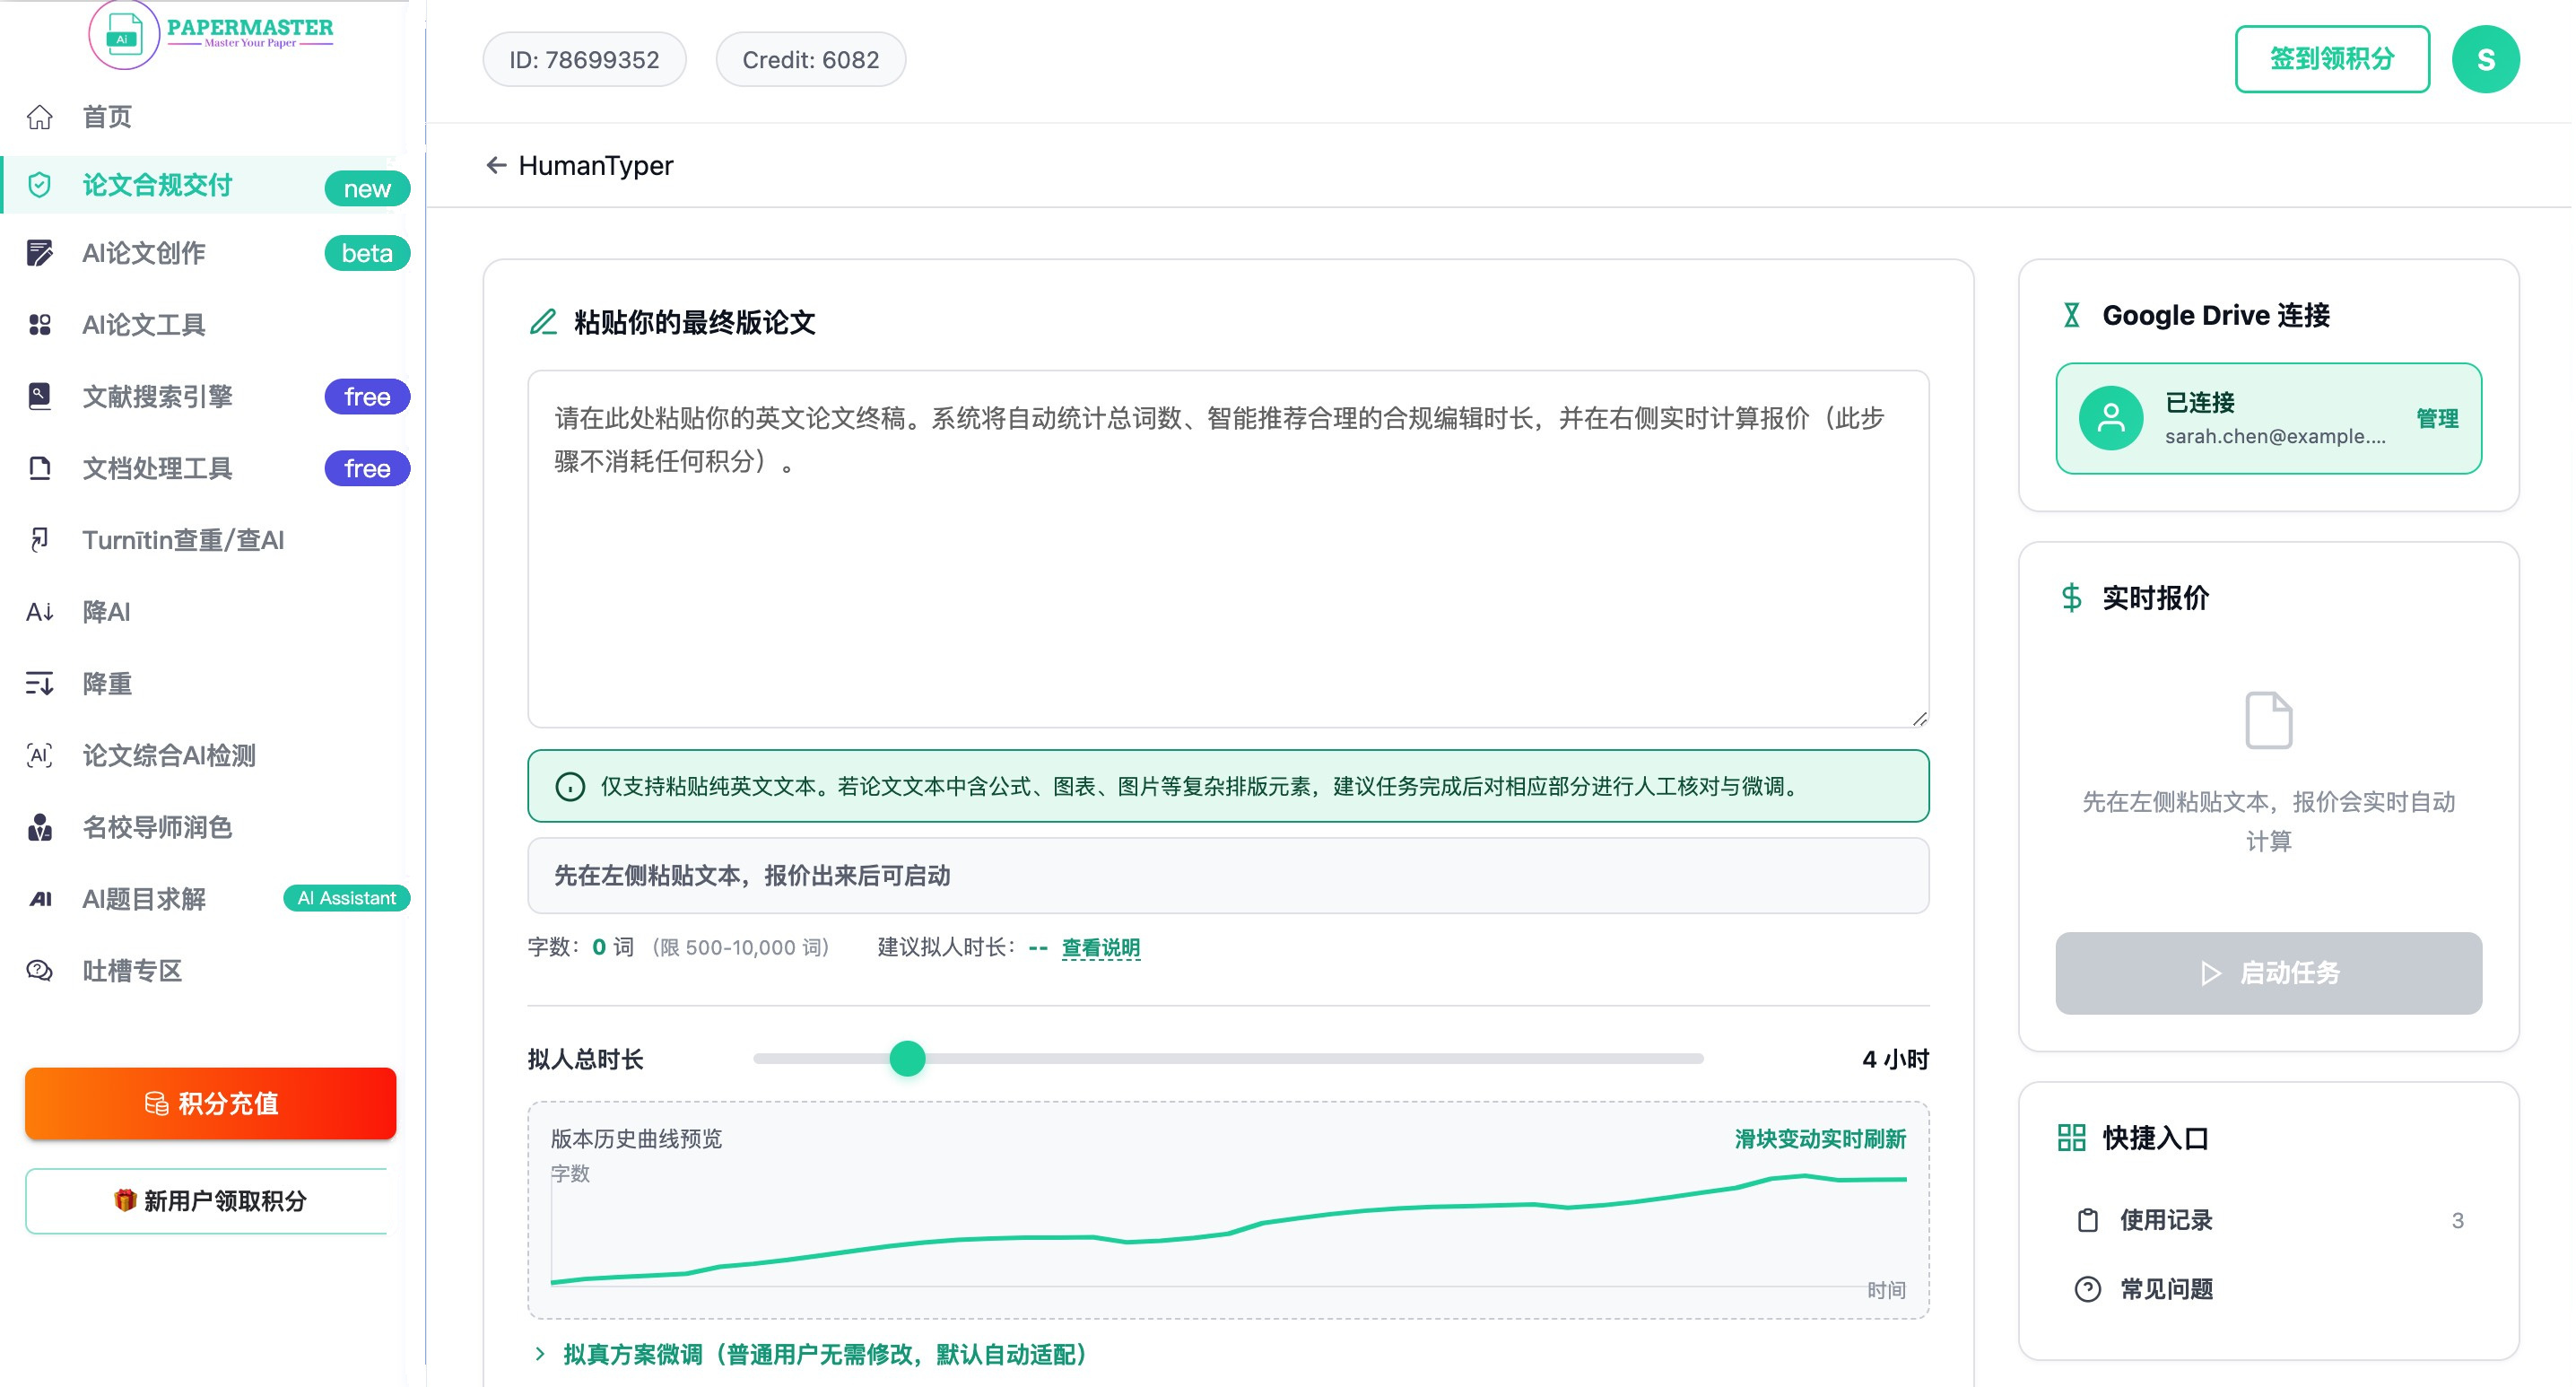Click the 积分充值 button
Viewport: 2576px width, 1387px height.
211,1103
